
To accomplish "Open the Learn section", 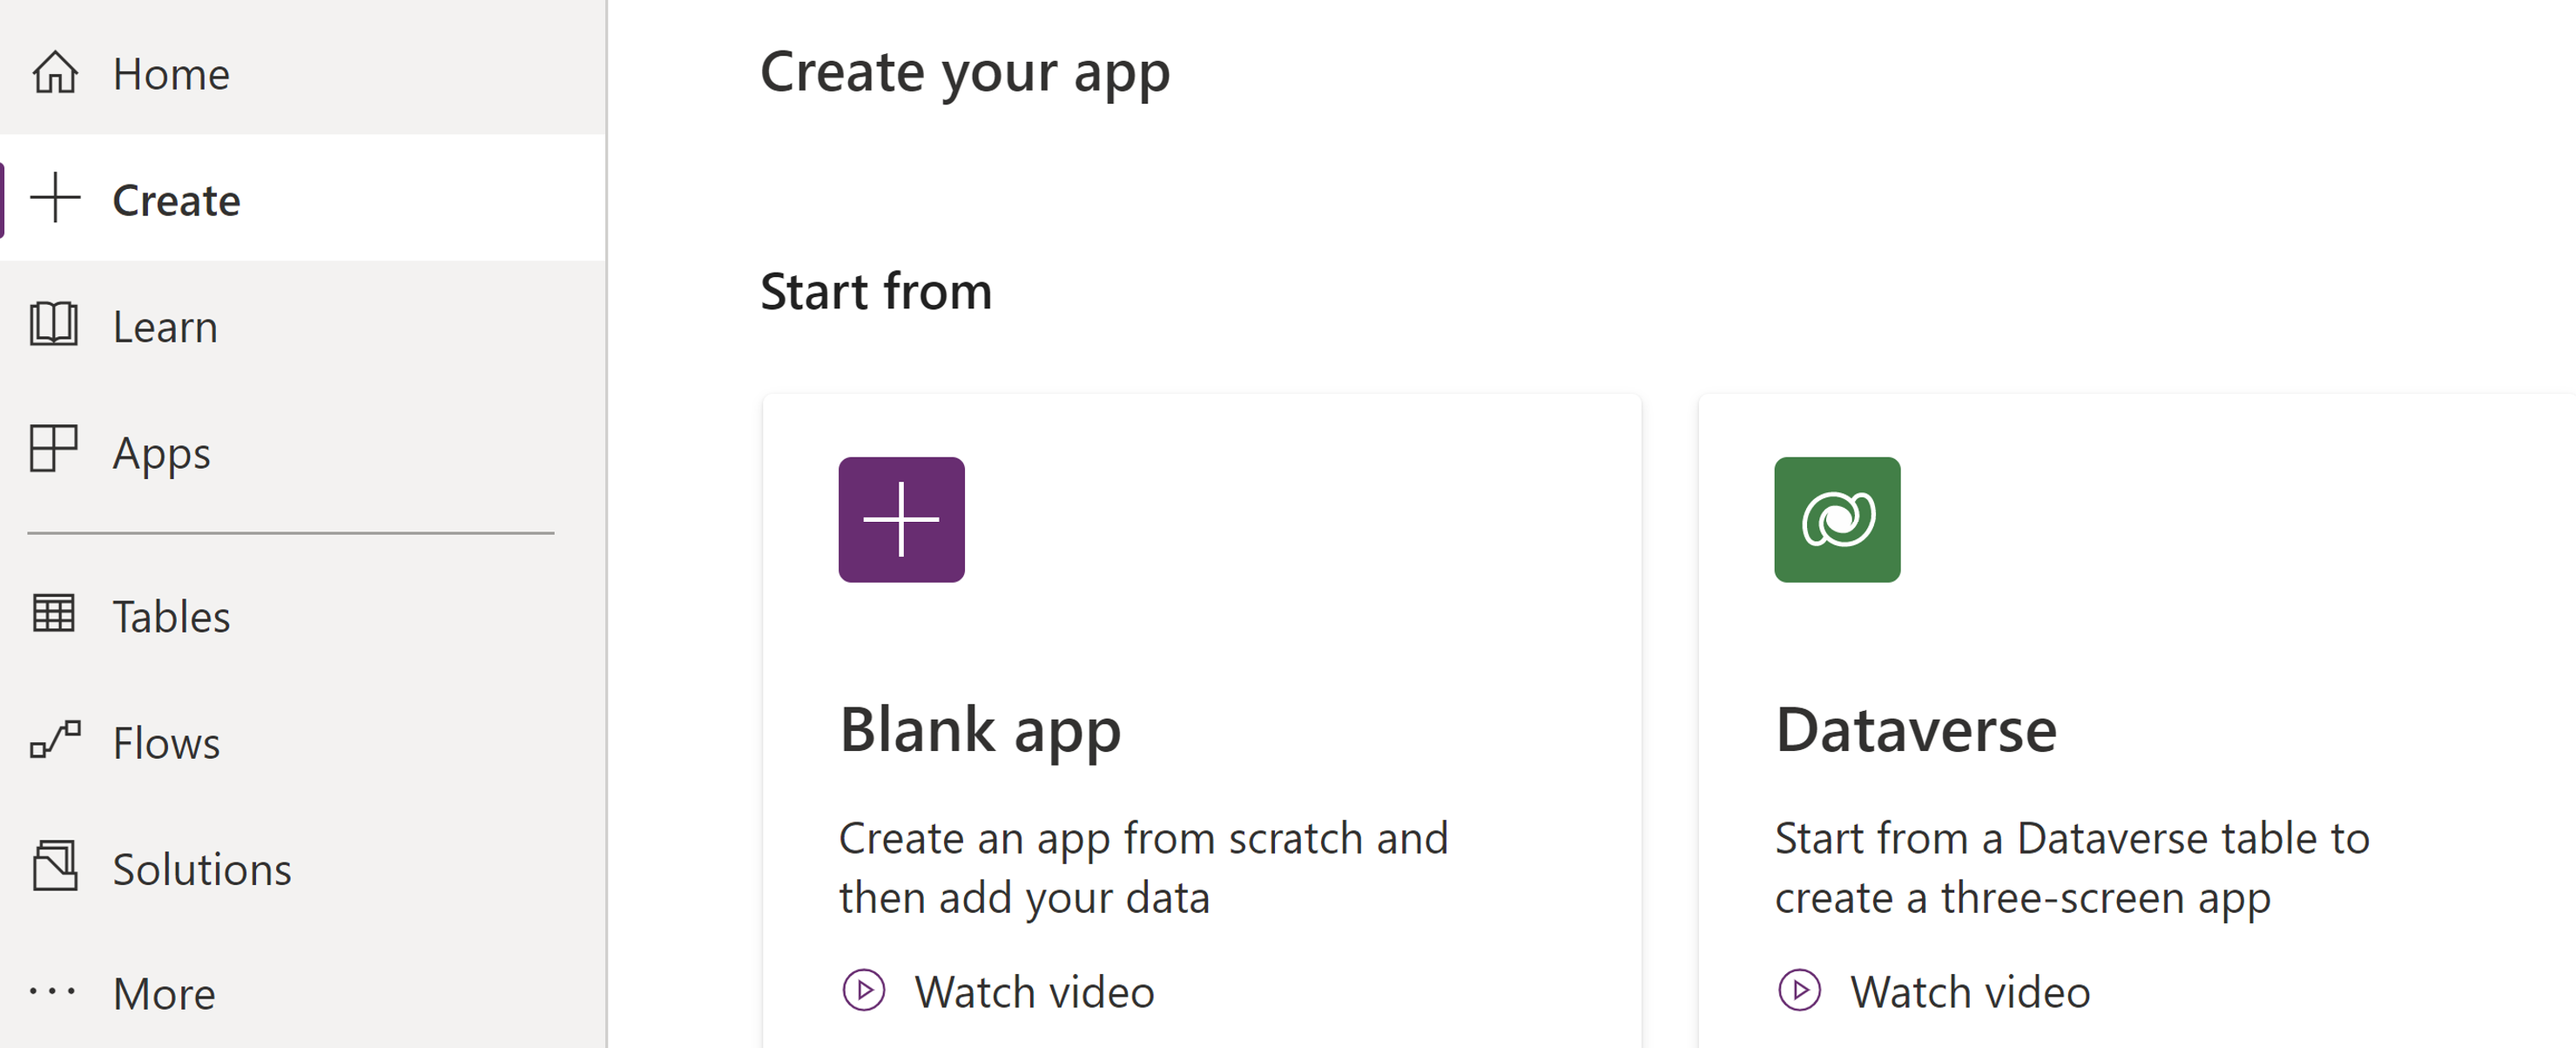I will (165, 327).
